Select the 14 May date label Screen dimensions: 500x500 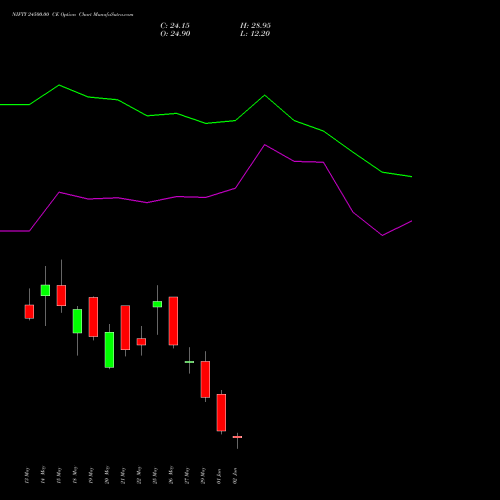pos(43,475)
